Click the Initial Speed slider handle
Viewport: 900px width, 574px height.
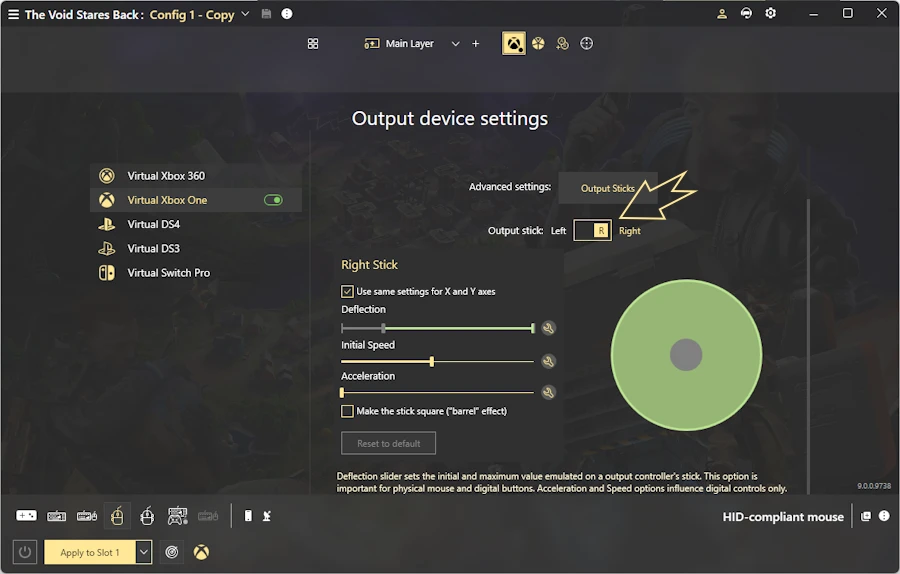tap(432, 362)
